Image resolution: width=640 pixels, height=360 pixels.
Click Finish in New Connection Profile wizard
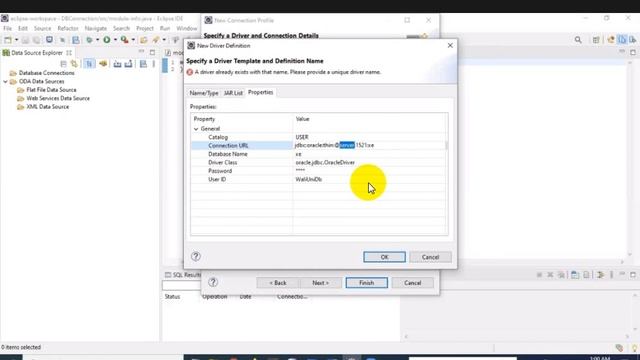click(367, 283)
